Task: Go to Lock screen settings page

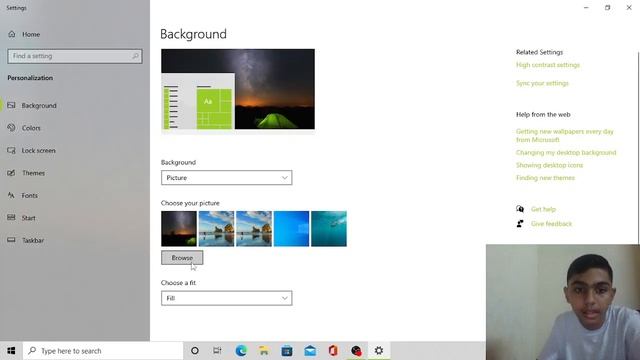Action: point(38,150)
